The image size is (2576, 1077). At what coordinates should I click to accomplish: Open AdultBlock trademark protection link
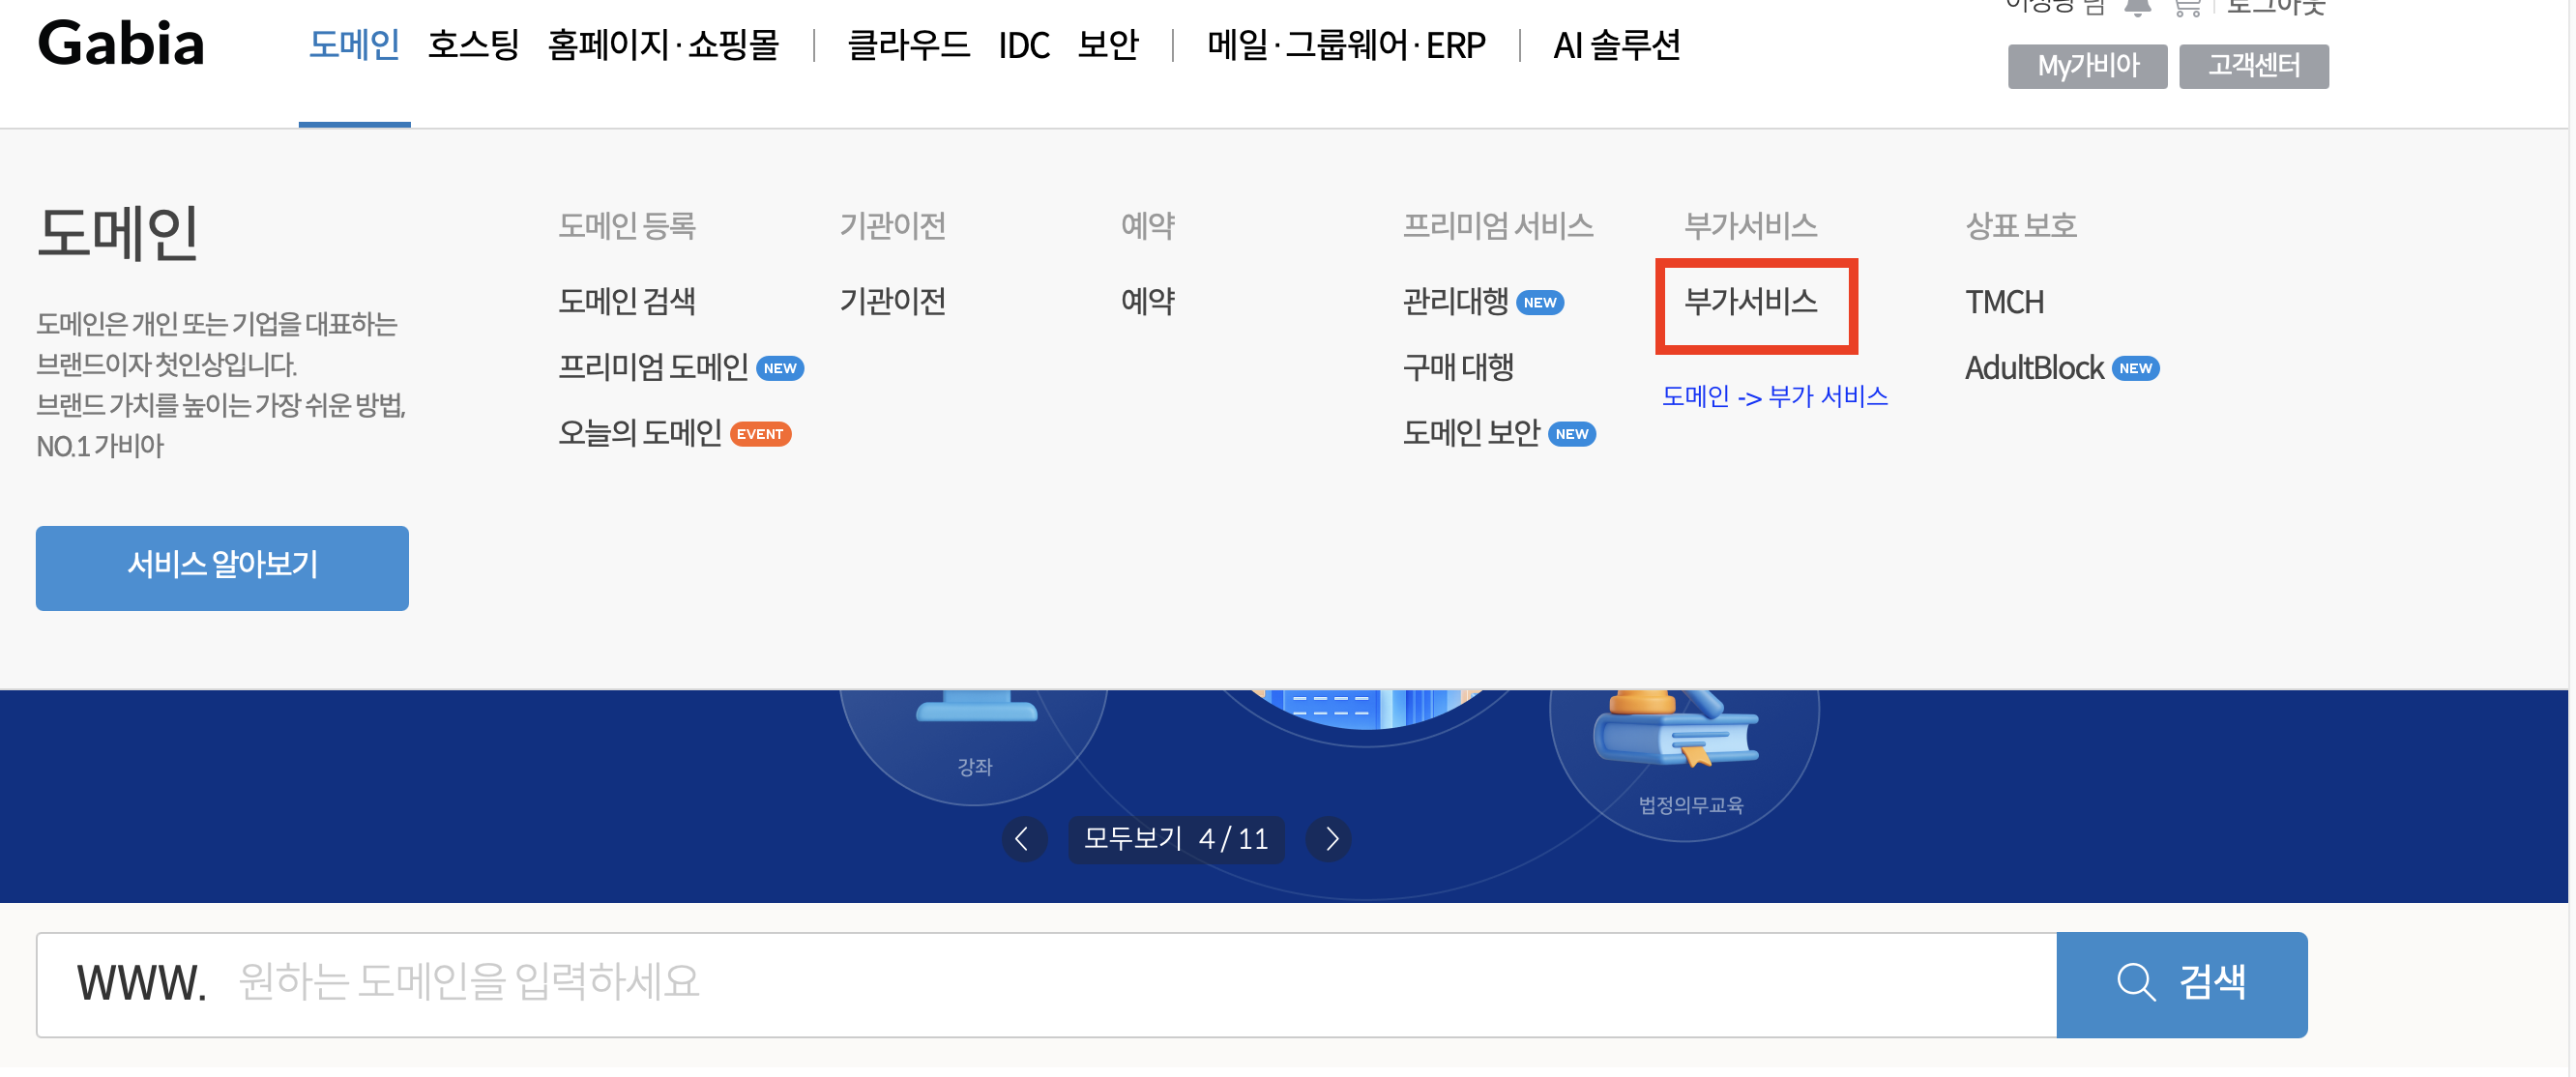tap(2033, 368)
